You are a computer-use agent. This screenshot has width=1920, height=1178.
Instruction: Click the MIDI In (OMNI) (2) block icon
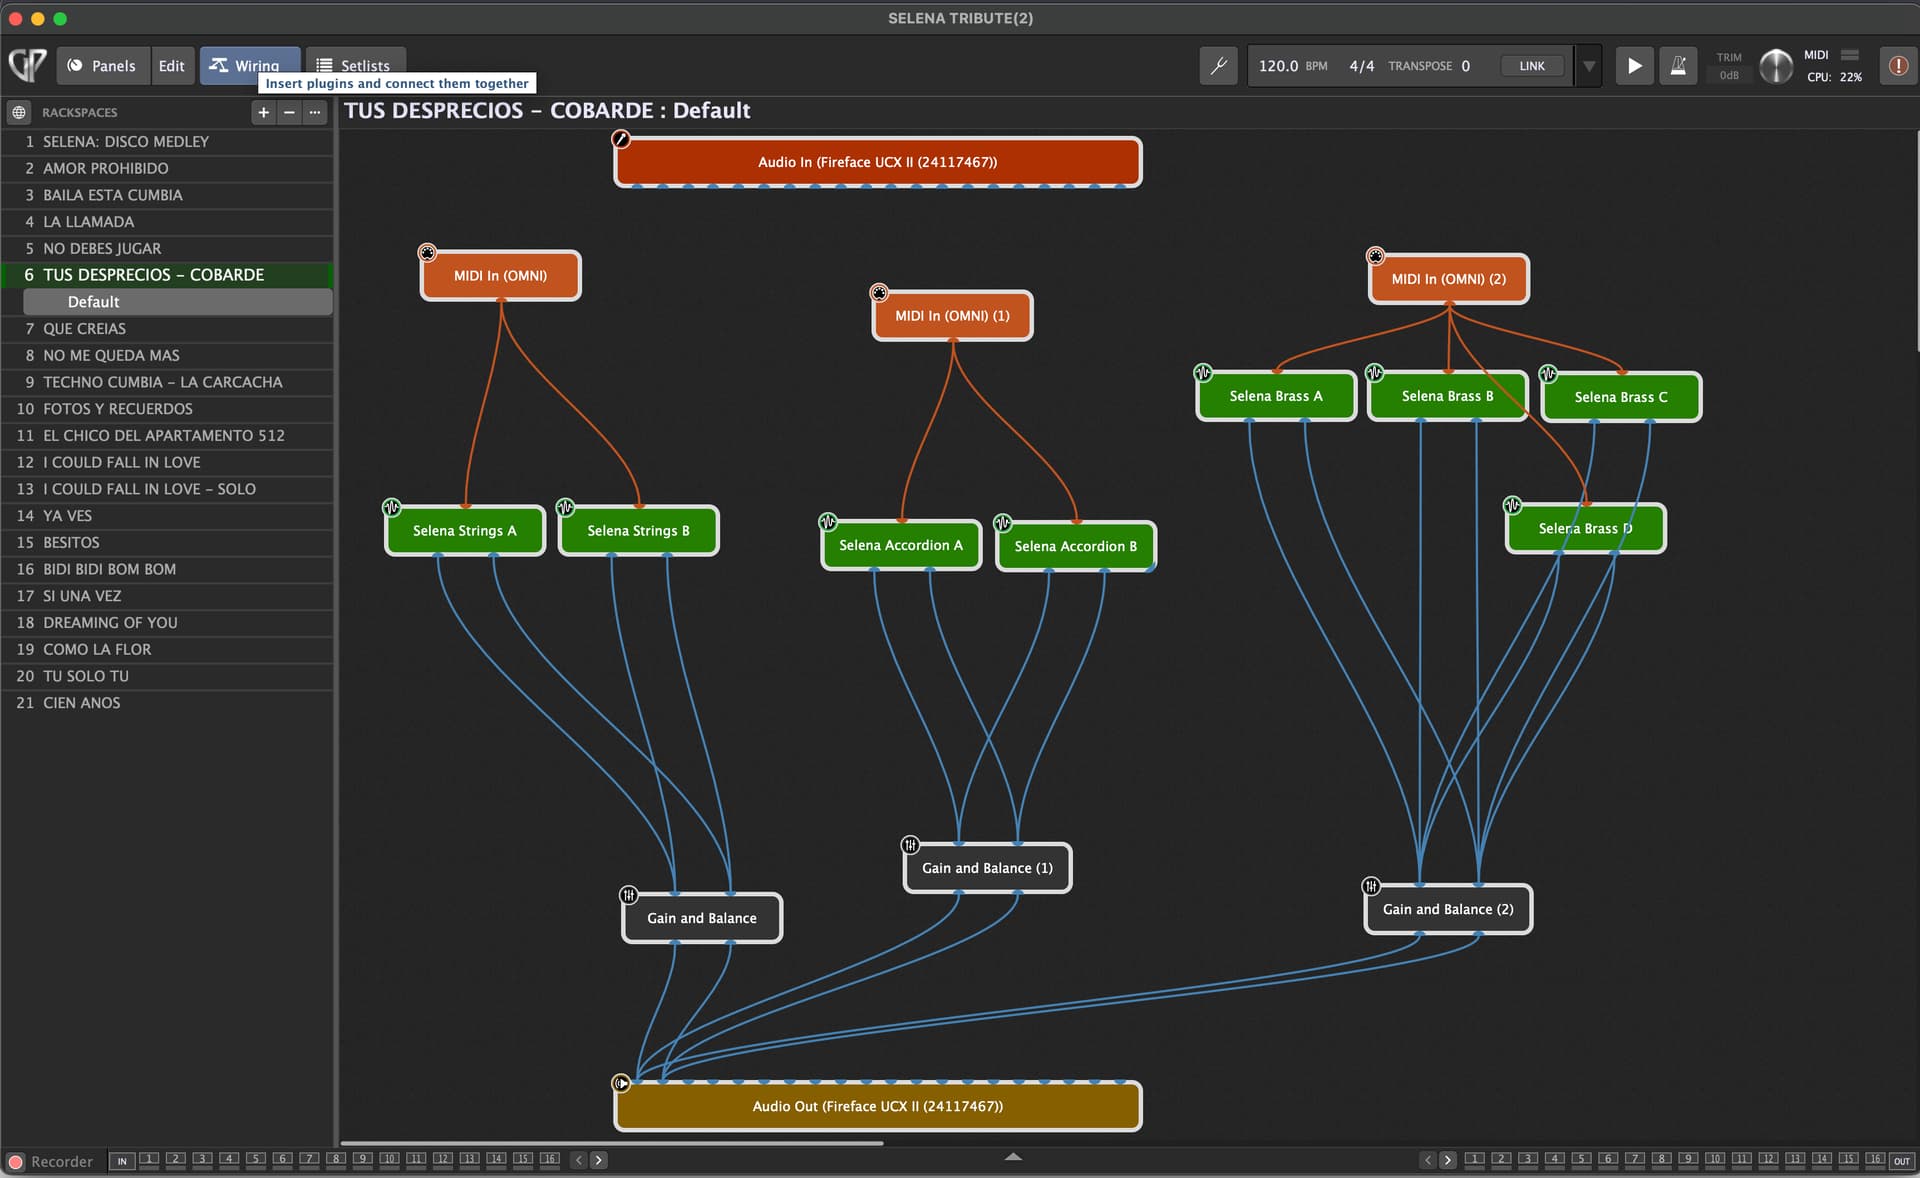(x=1375, y=256)
